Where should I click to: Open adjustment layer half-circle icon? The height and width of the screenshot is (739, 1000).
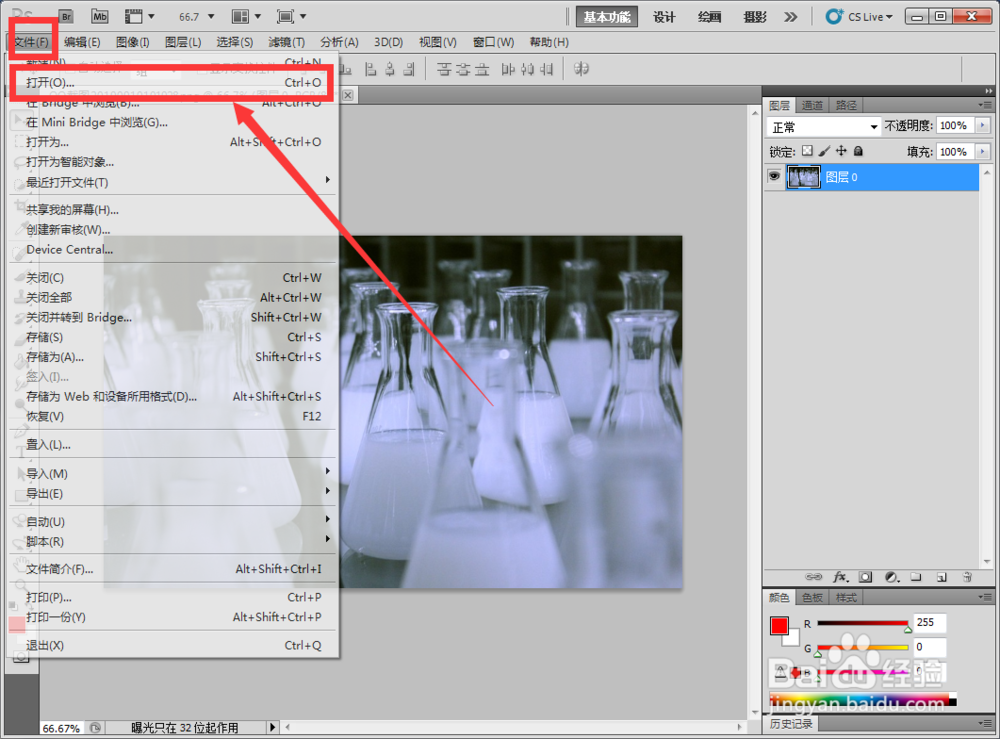891,577
